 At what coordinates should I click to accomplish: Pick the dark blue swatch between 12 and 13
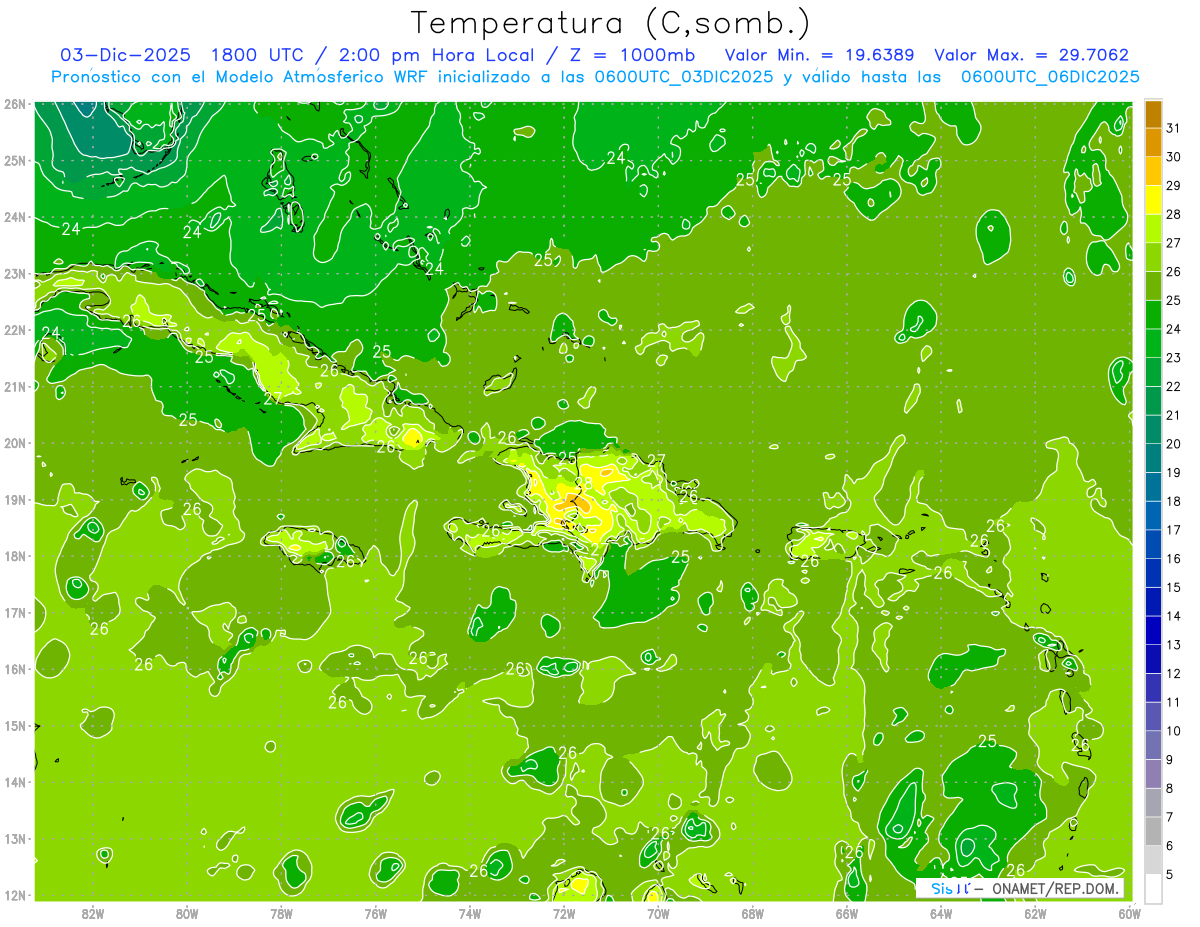(1153, 659)
